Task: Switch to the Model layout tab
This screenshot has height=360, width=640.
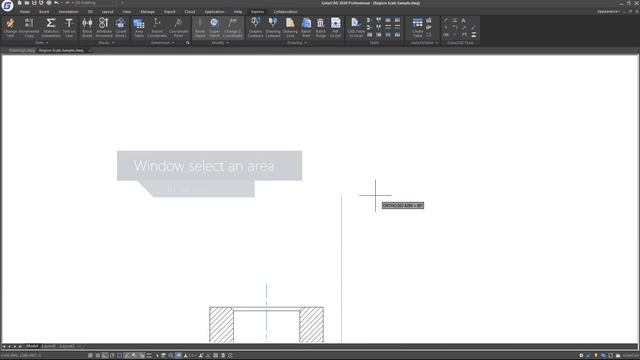Action: [32, 346]
